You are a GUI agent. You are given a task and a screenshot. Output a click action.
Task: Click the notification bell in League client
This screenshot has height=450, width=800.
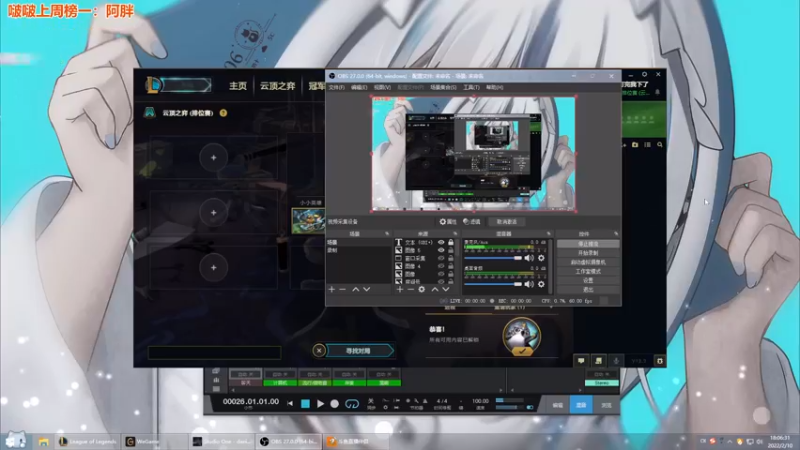pyautogui.click(x=657, y=92)
